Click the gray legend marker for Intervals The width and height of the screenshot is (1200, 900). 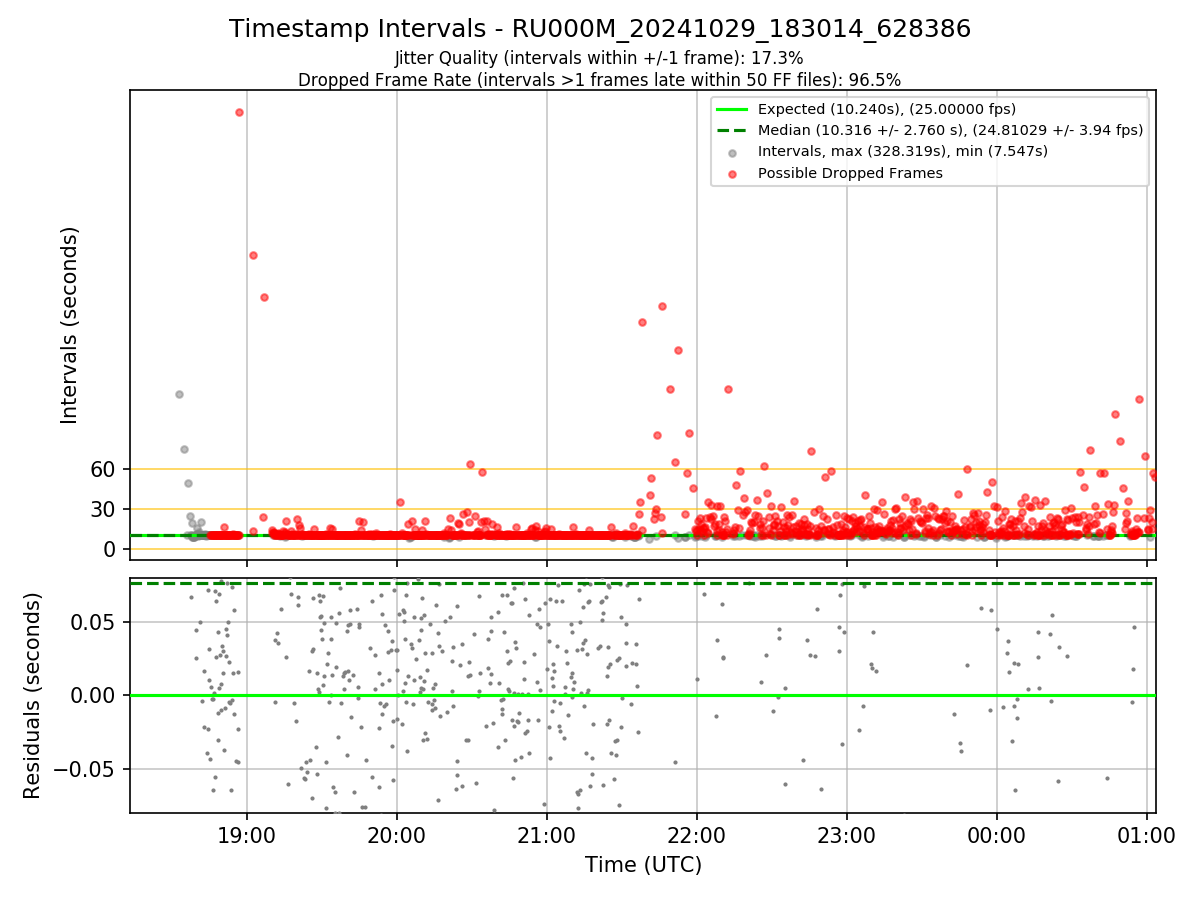point(732,152)
